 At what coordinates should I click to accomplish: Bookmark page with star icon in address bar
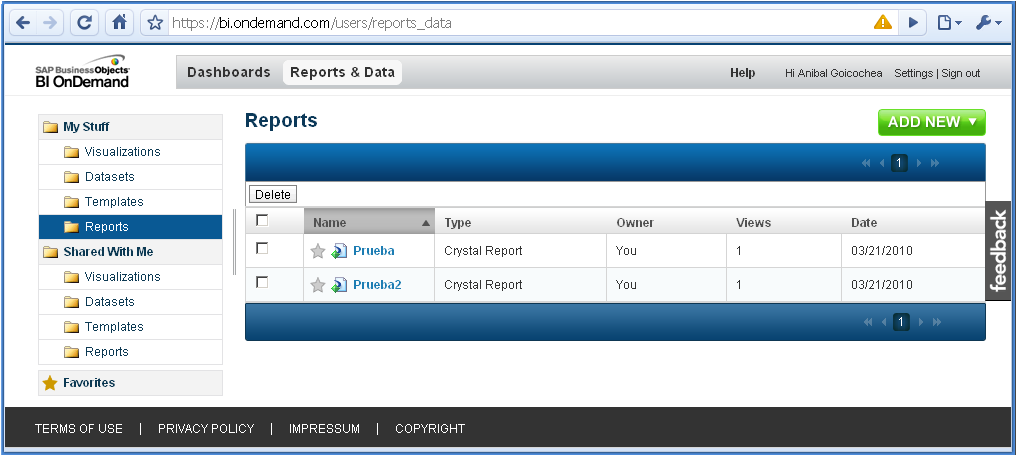point(154,22)
